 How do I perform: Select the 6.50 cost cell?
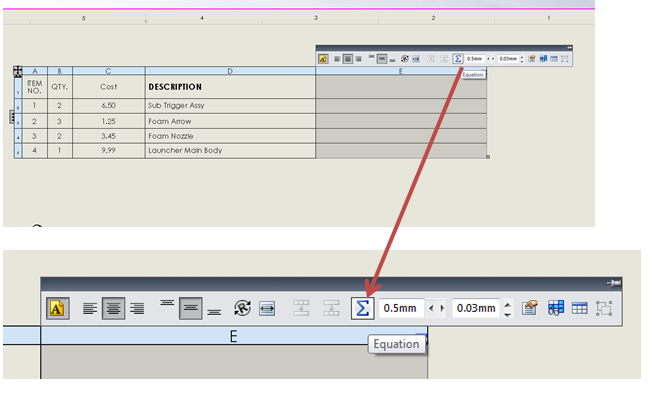point(109,106)
